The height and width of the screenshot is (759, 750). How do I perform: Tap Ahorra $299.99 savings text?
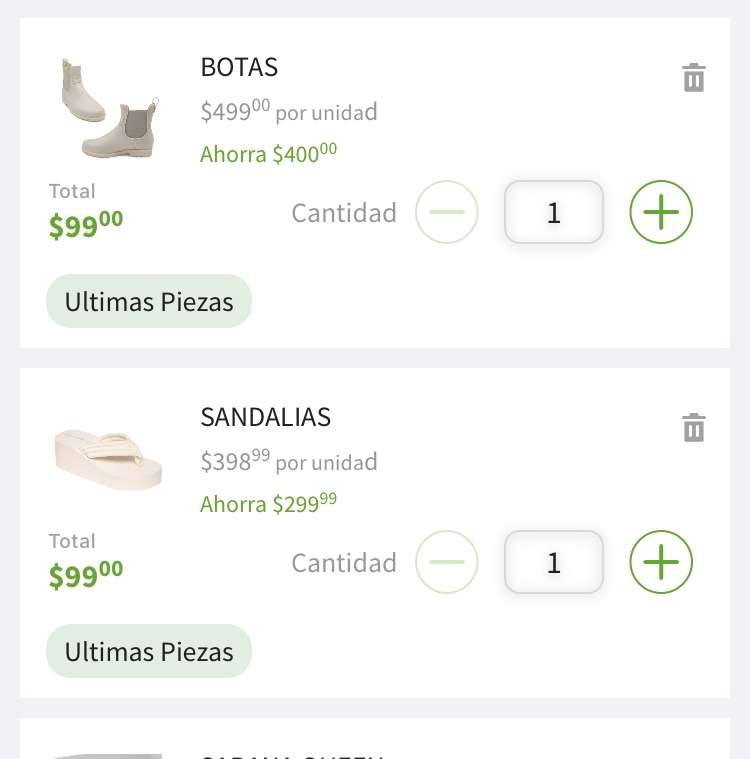pos(269,503)
